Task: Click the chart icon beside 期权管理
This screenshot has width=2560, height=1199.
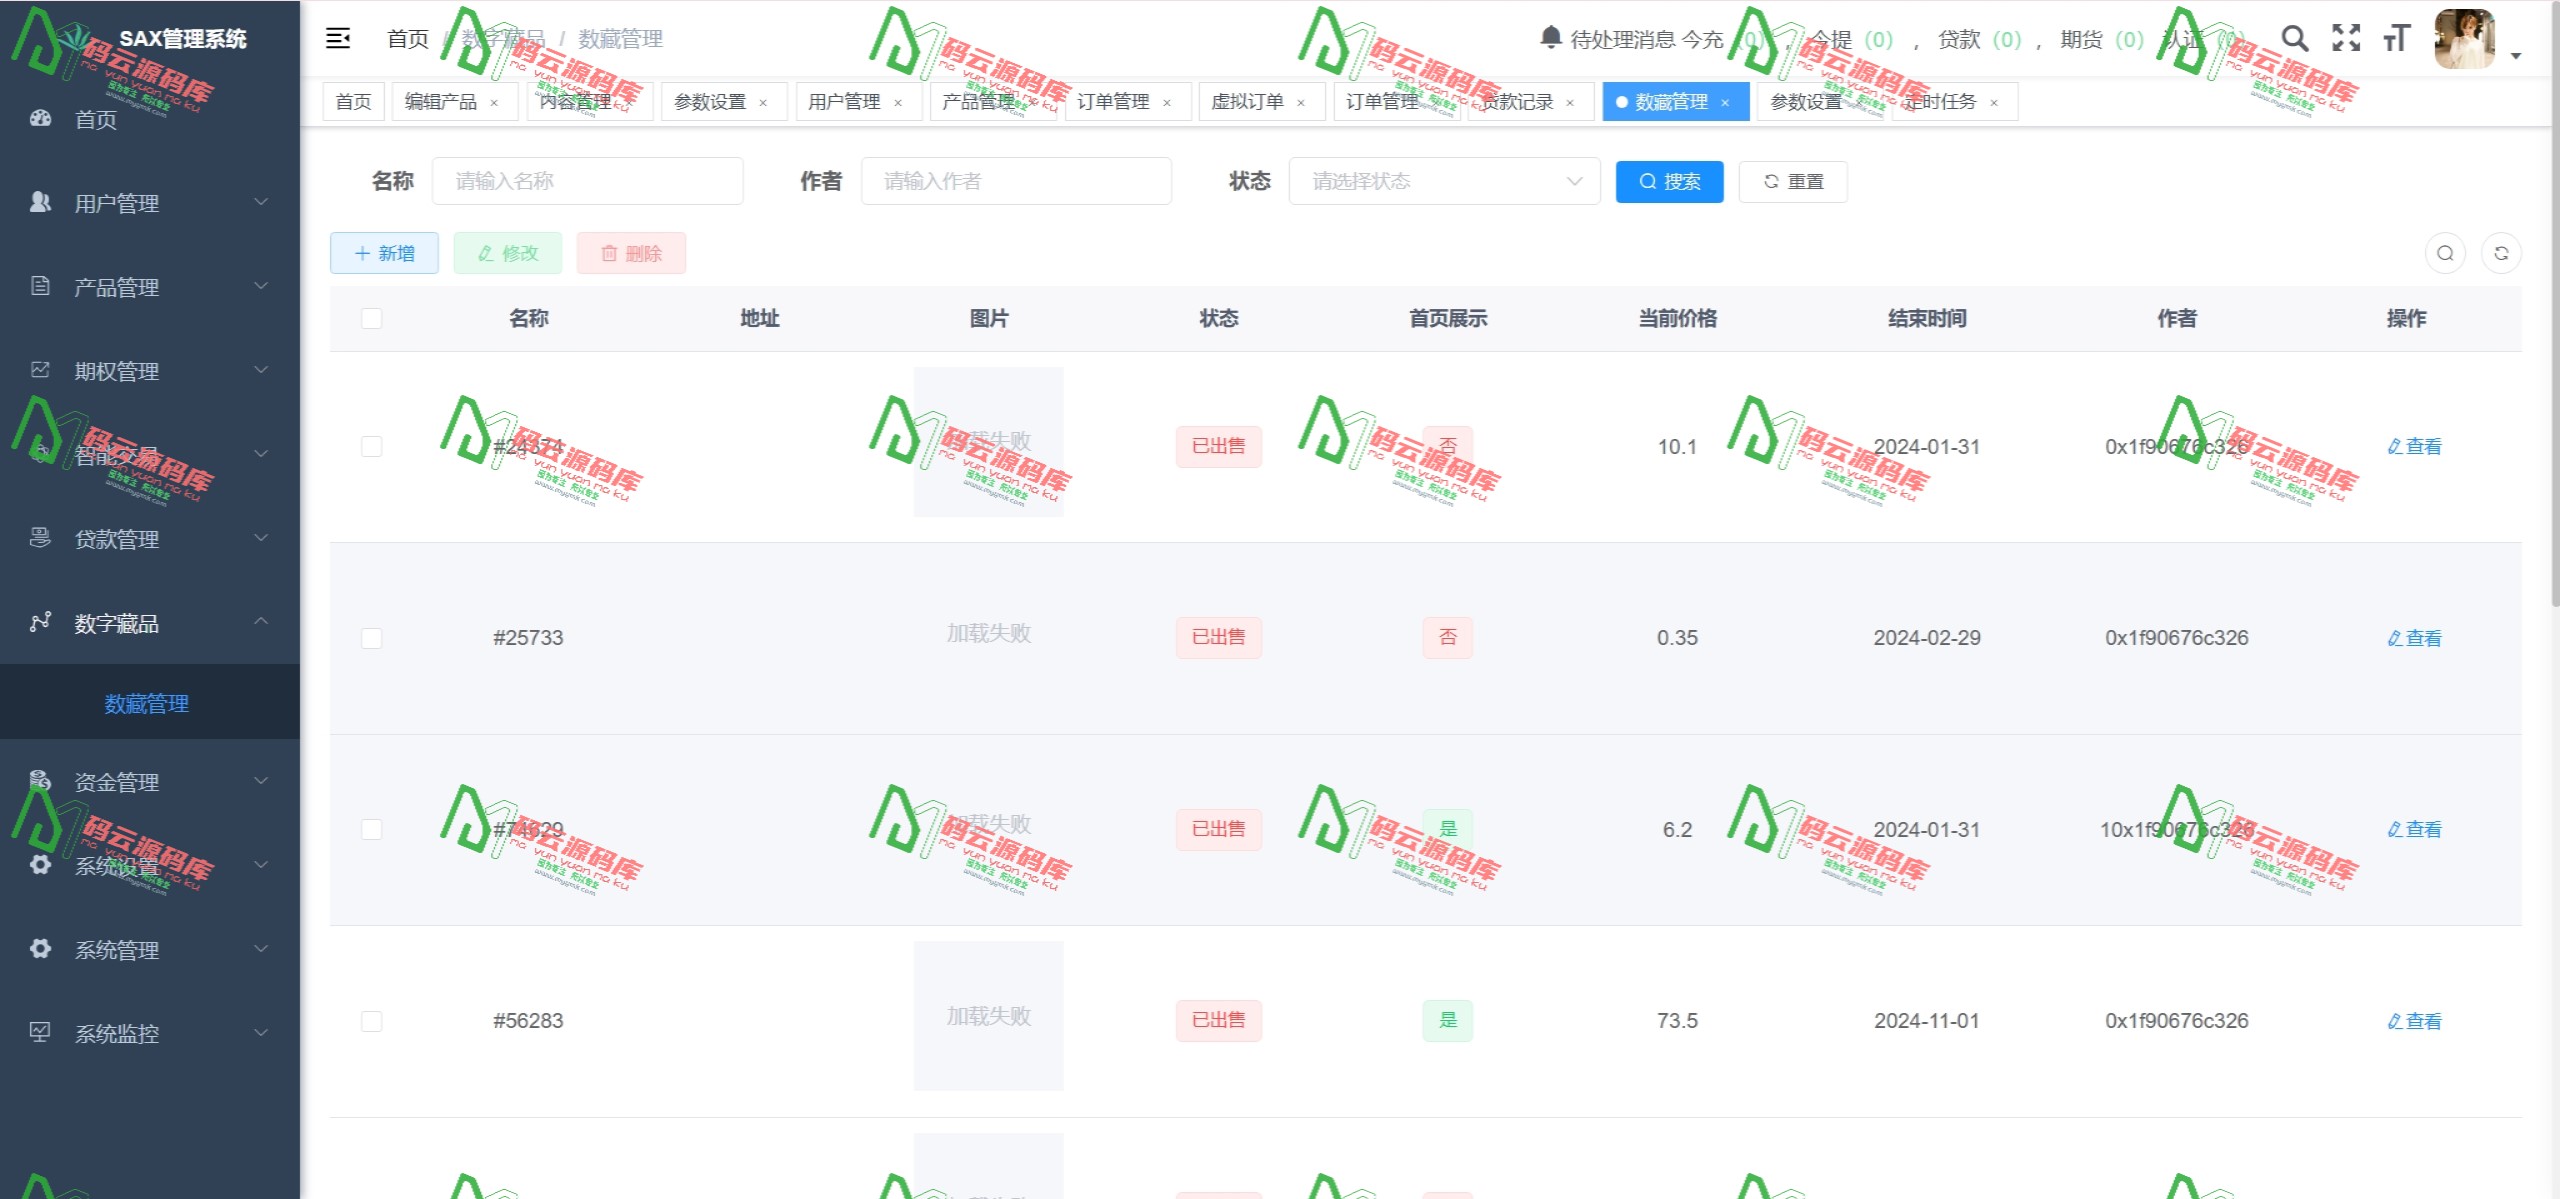Action: pos(40,370)
